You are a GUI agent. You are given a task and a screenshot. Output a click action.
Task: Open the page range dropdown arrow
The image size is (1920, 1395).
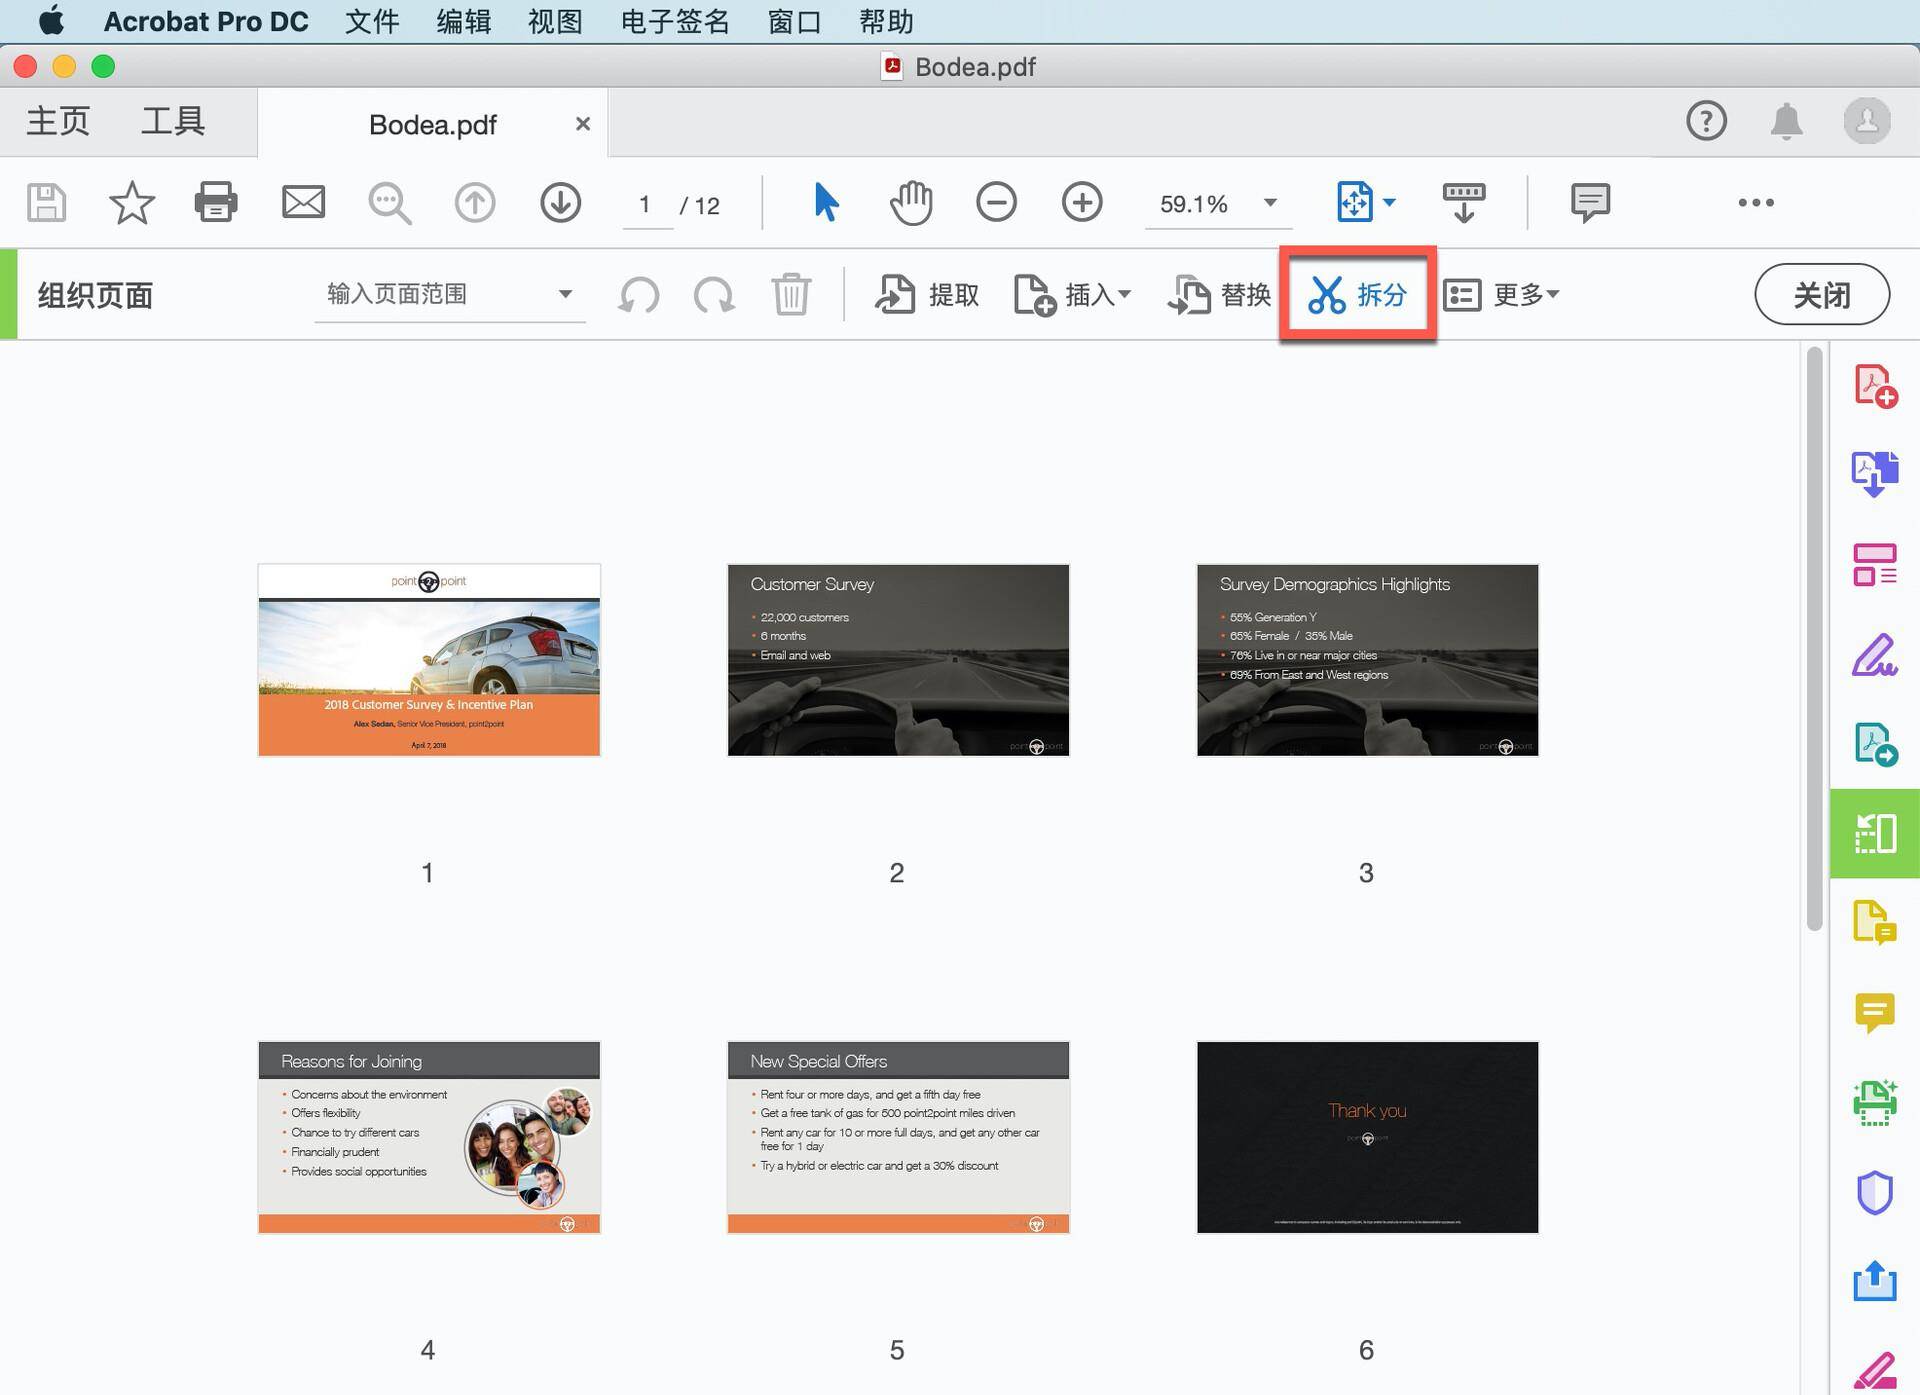click(x=566, y=294)
